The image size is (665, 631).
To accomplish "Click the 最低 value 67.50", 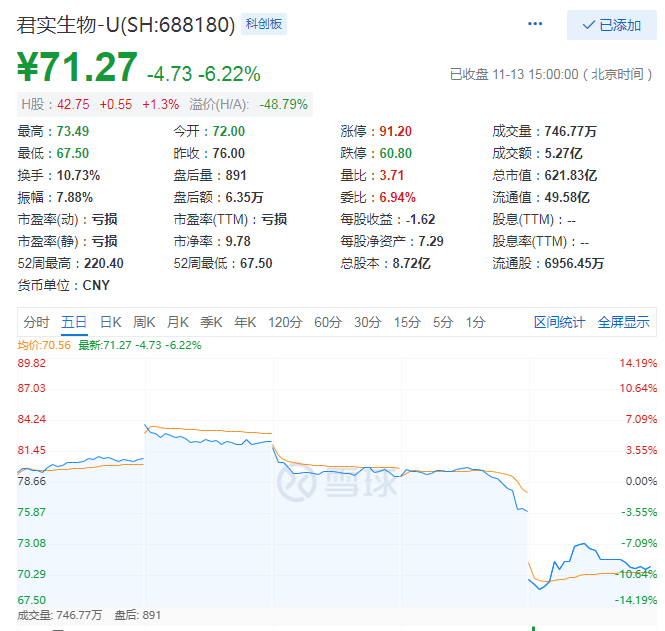I will point(73,154).
